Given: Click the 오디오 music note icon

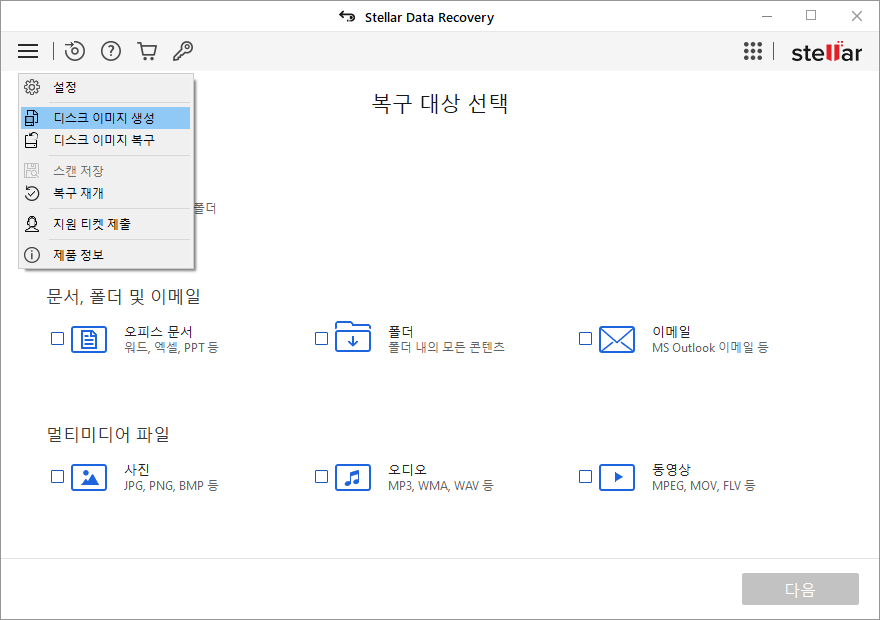Looking at the screenshot, I should pyautogui.click(x=353, y=477).
